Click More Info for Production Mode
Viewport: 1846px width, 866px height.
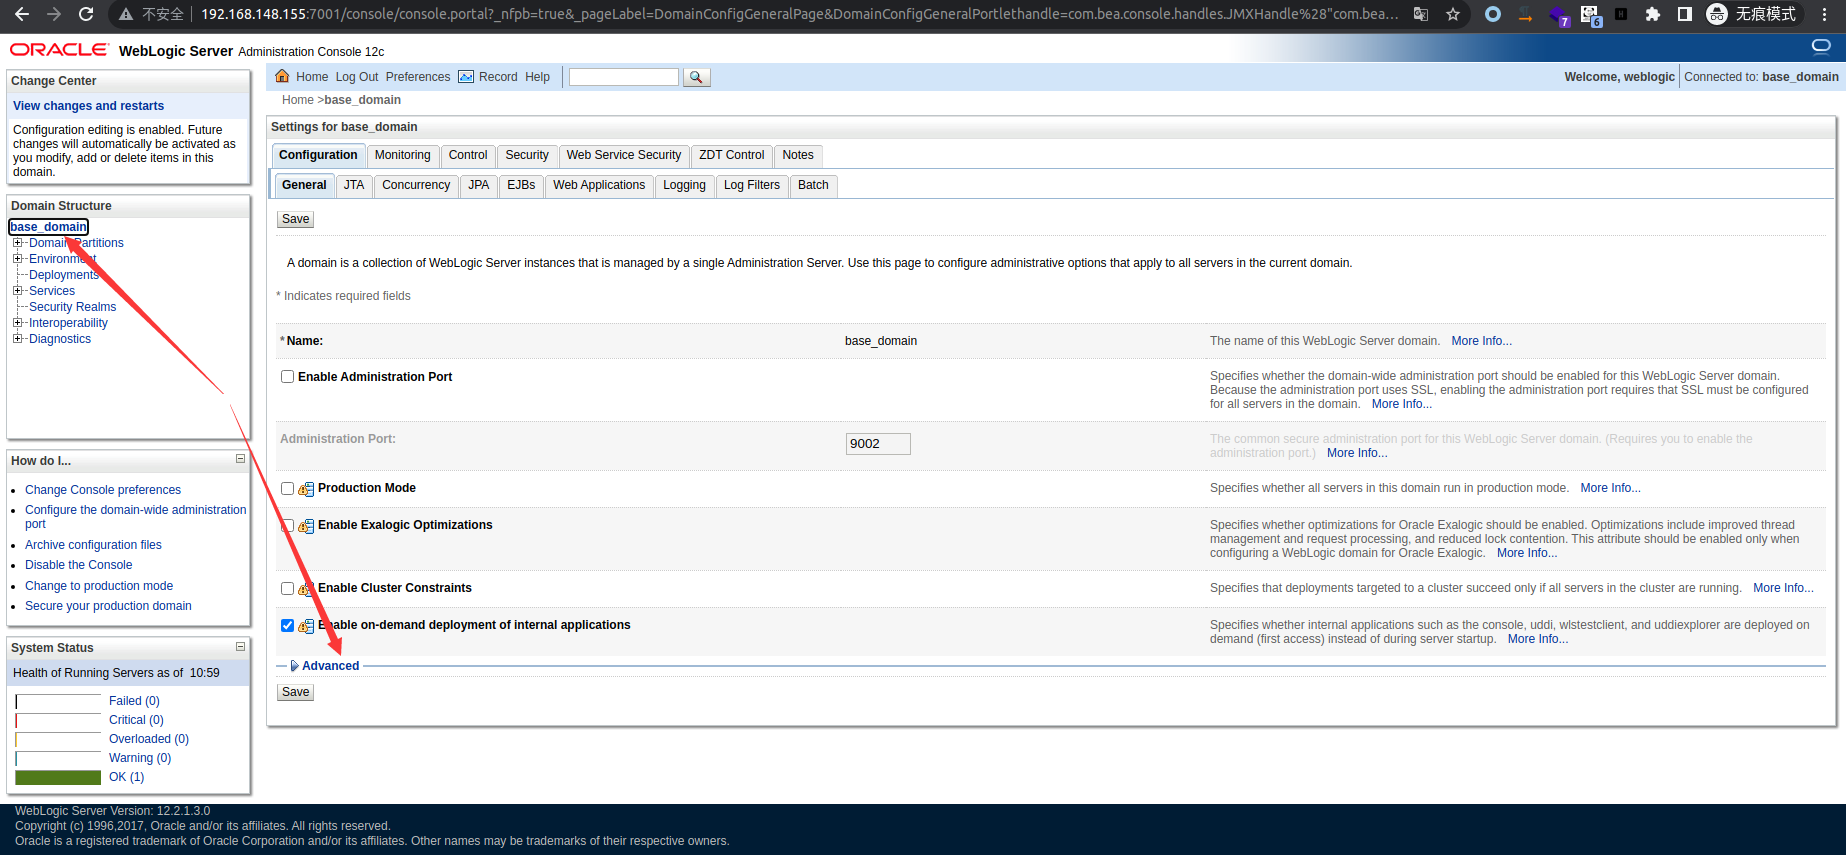[x=1610, y=488]
